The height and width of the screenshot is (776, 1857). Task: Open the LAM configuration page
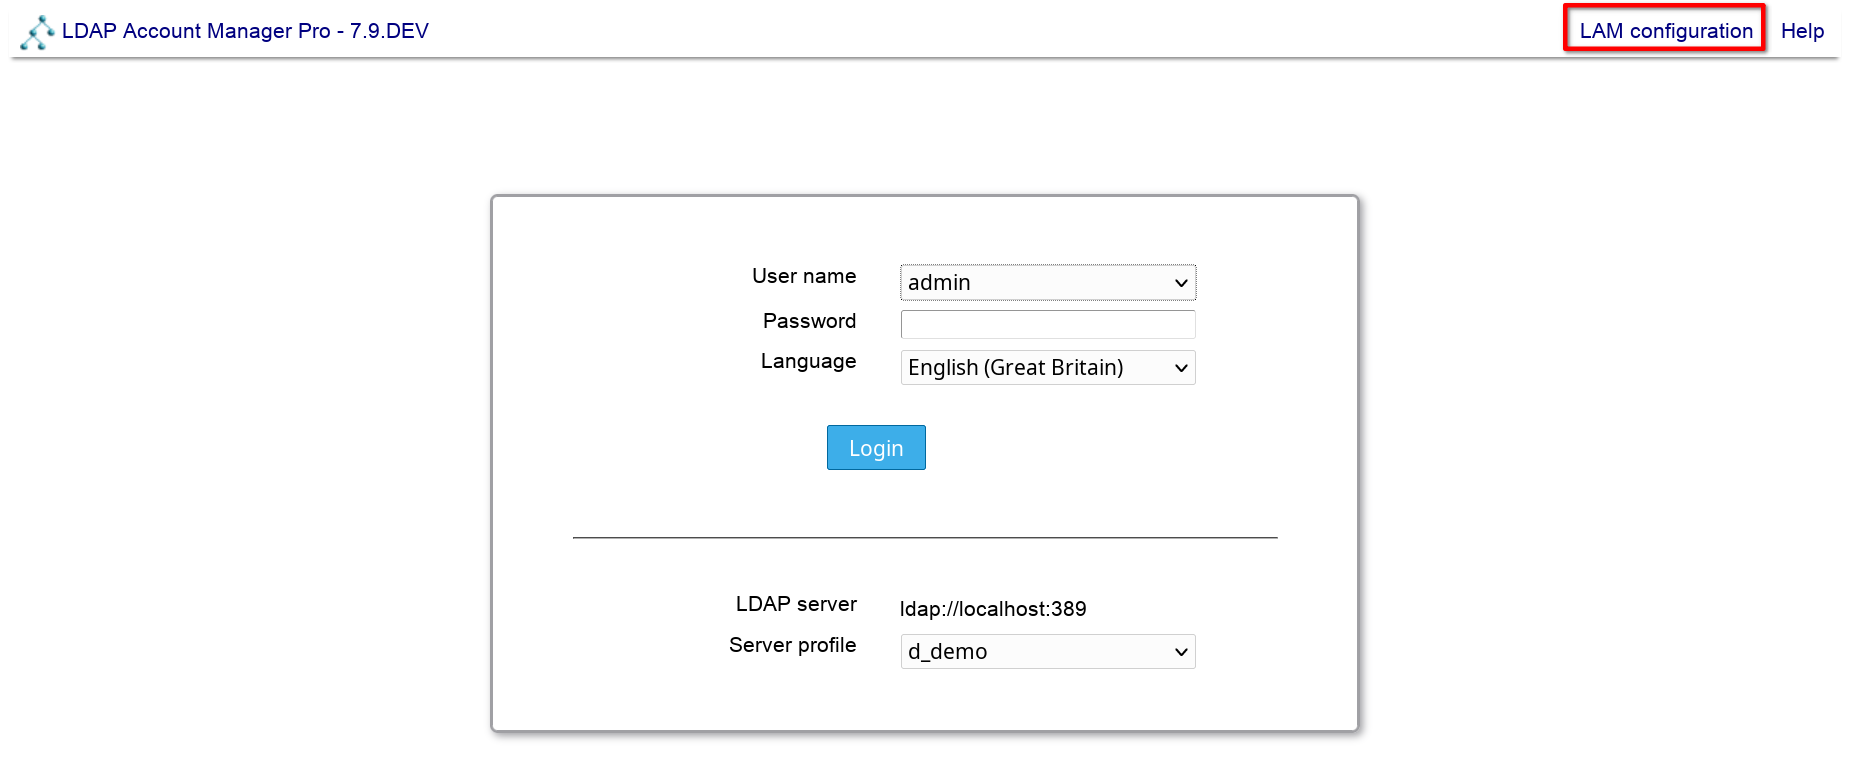pyautogui.click(x=1665, y=31)
